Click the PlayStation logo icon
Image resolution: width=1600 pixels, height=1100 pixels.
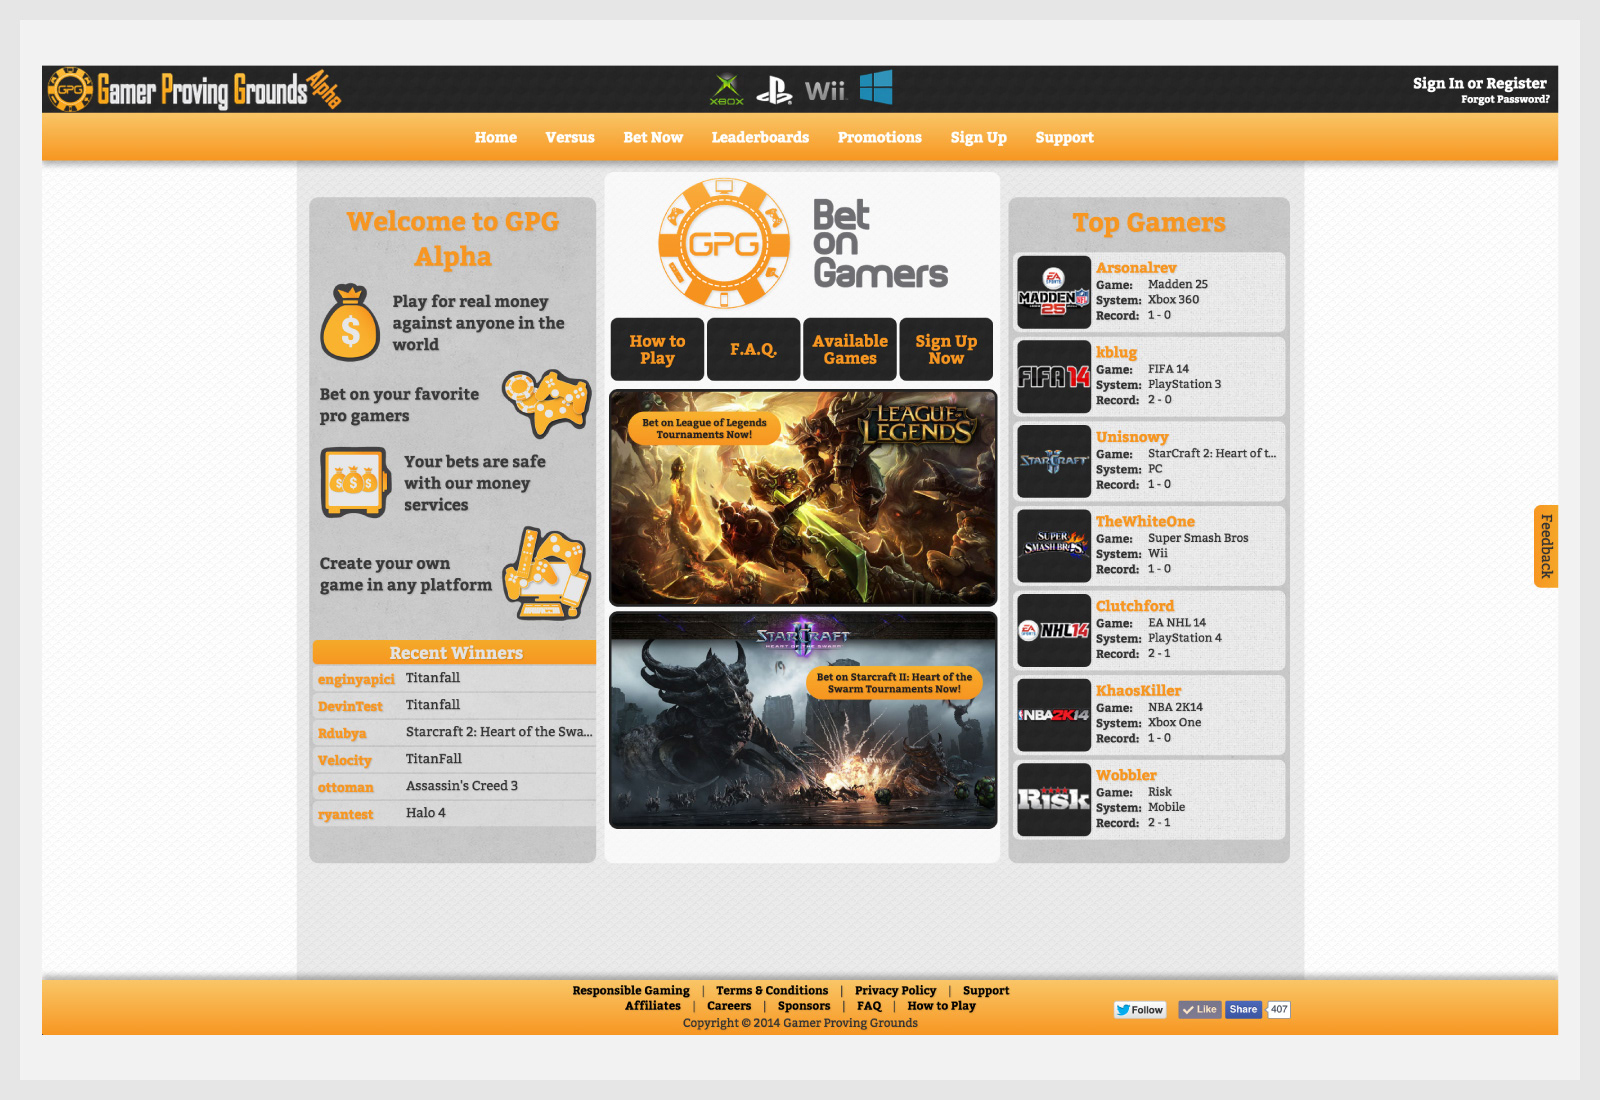[x=774, y=91]
